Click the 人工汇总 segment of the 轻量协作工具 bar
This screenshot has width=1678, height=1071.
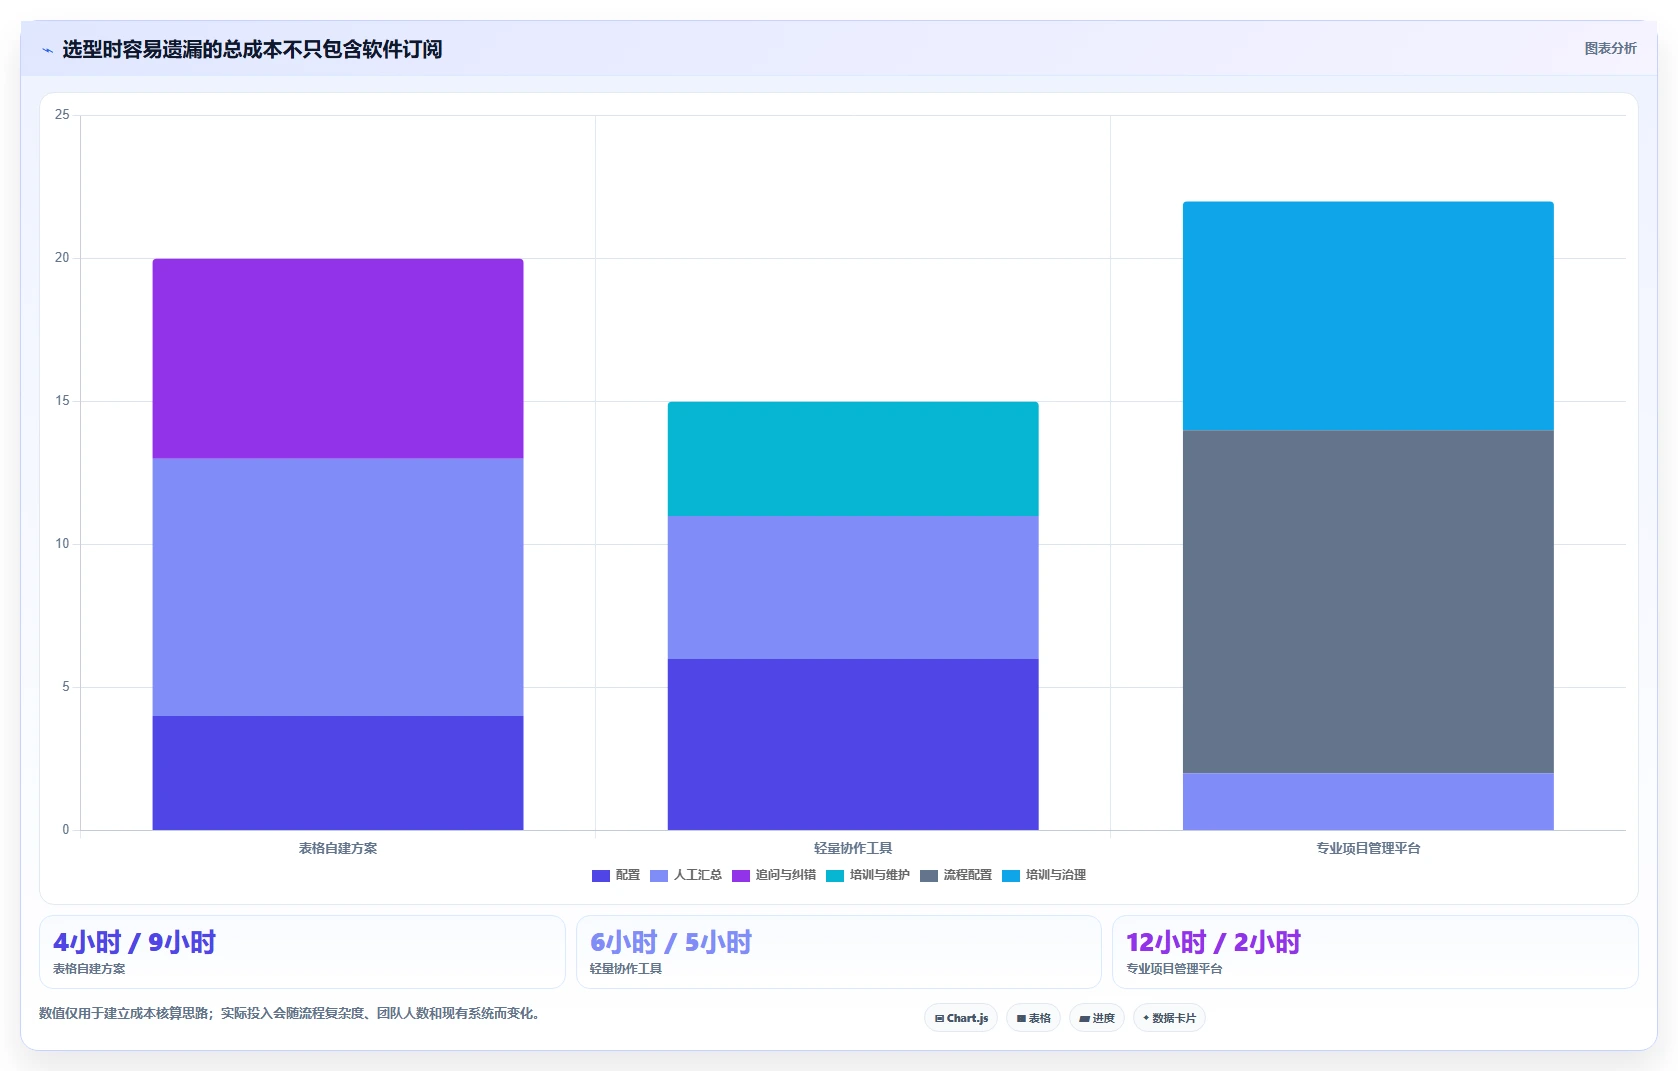point(853,587)
